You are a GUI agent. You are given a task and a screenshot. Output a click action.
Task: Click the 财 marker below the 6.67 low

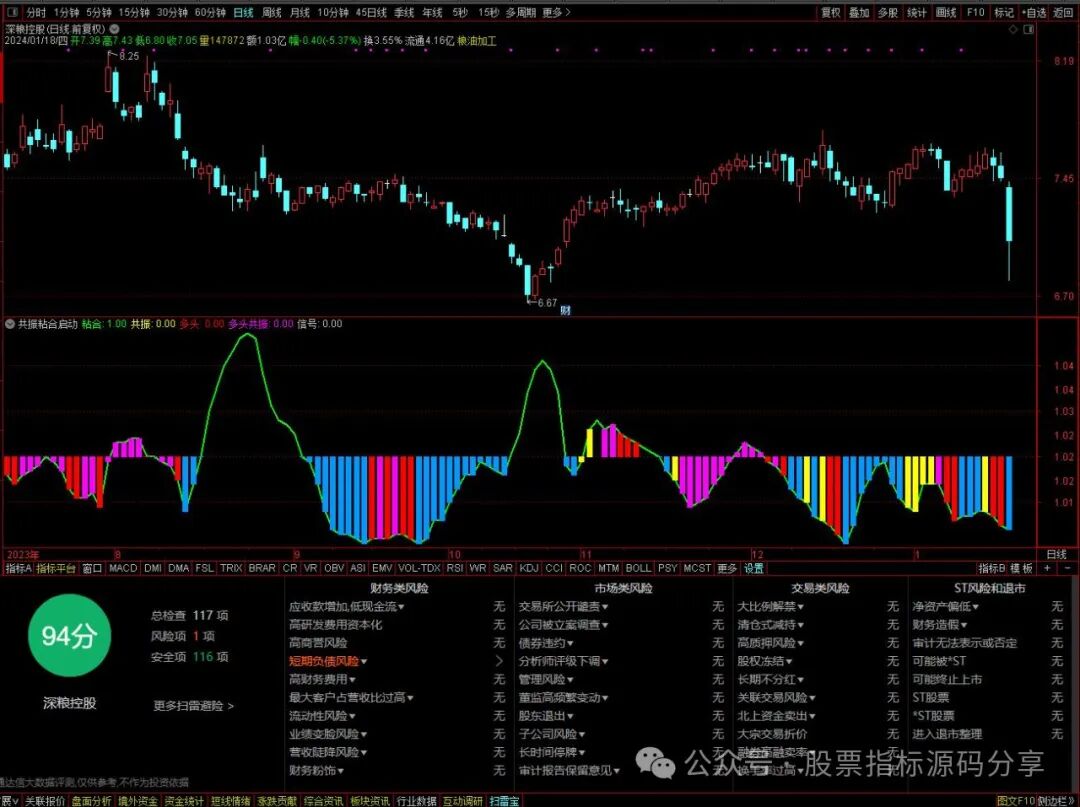point(565,311)
